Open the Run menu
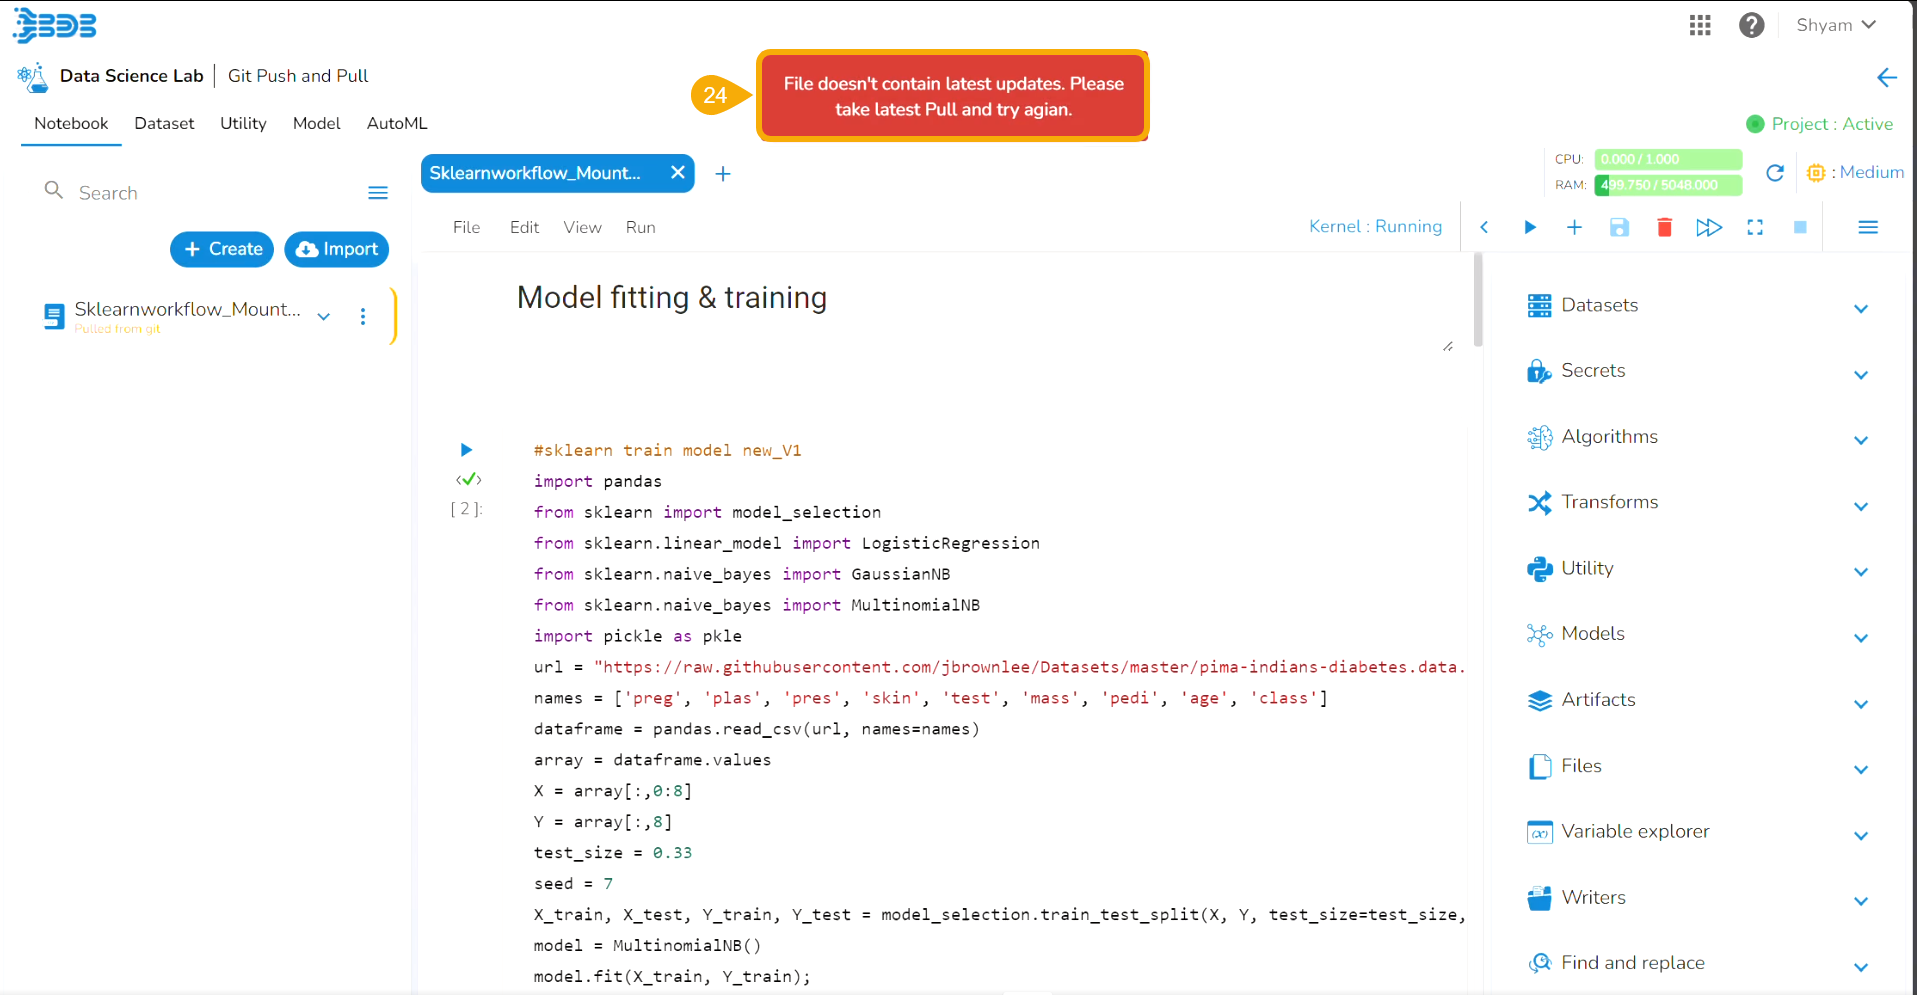1917x995 pixels. pos(640,227)
